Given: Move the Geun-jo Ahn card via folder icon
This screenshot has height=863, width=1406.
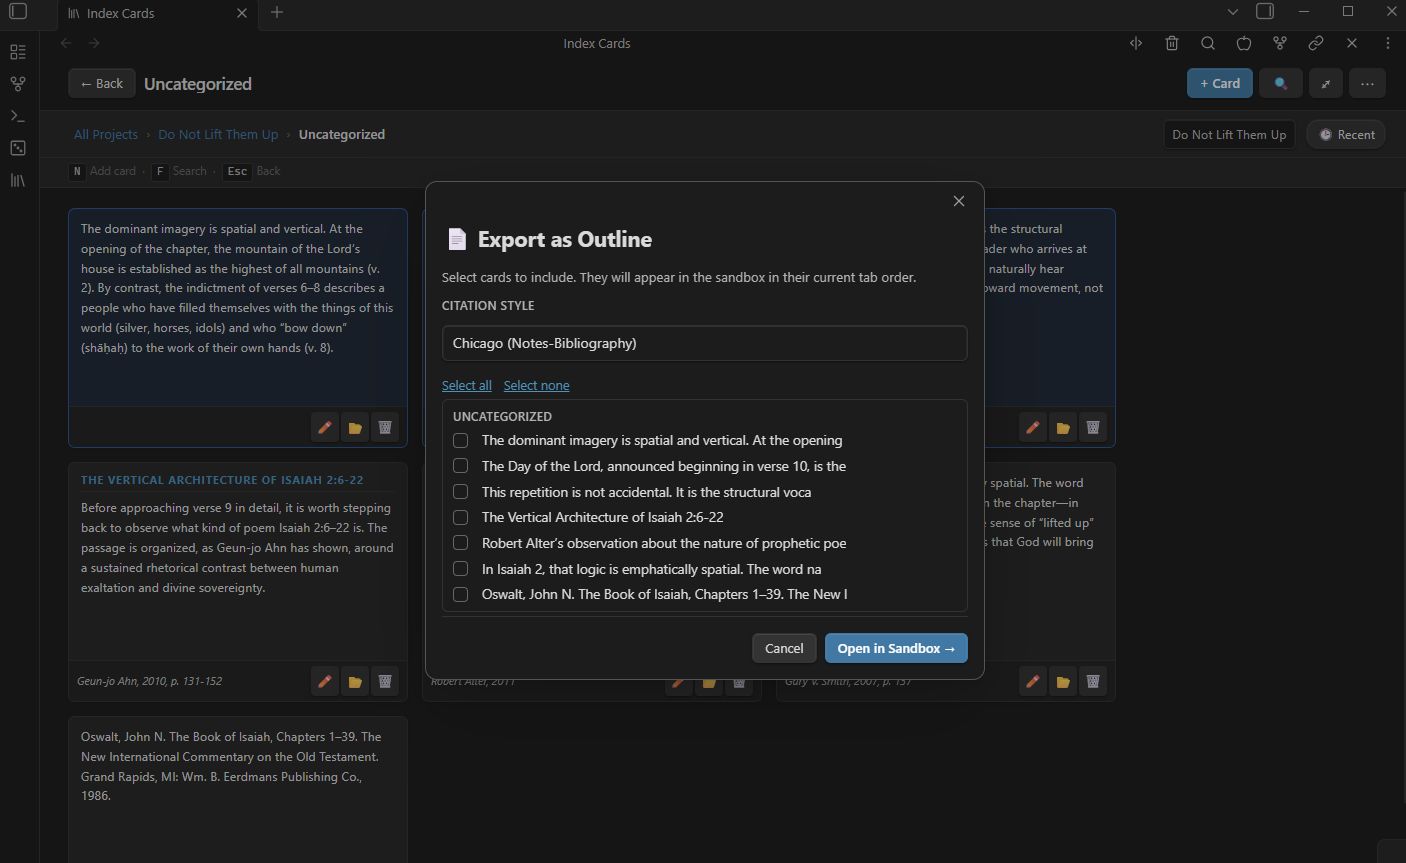Looking at the screenshot, I should (x=355, y=682).
